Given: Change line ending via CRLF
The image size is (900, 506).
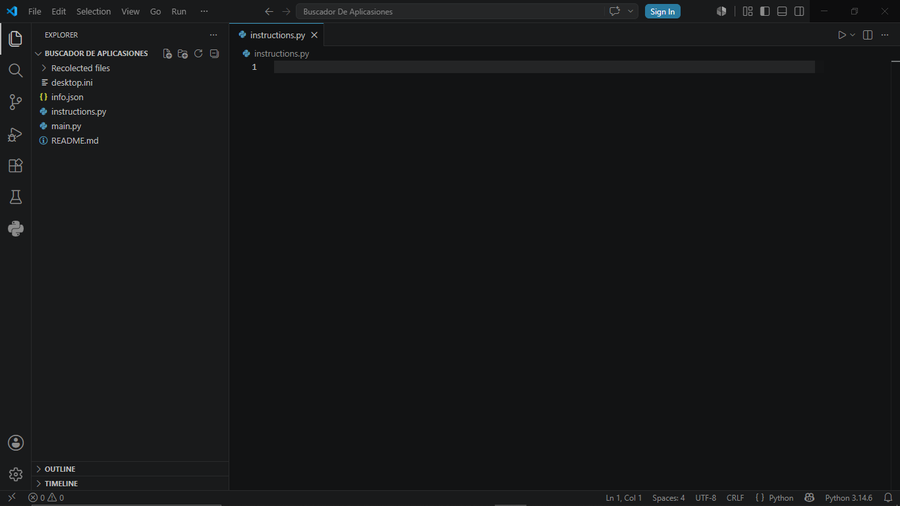Looking at the screenshot, I should [x=735, y=497].
